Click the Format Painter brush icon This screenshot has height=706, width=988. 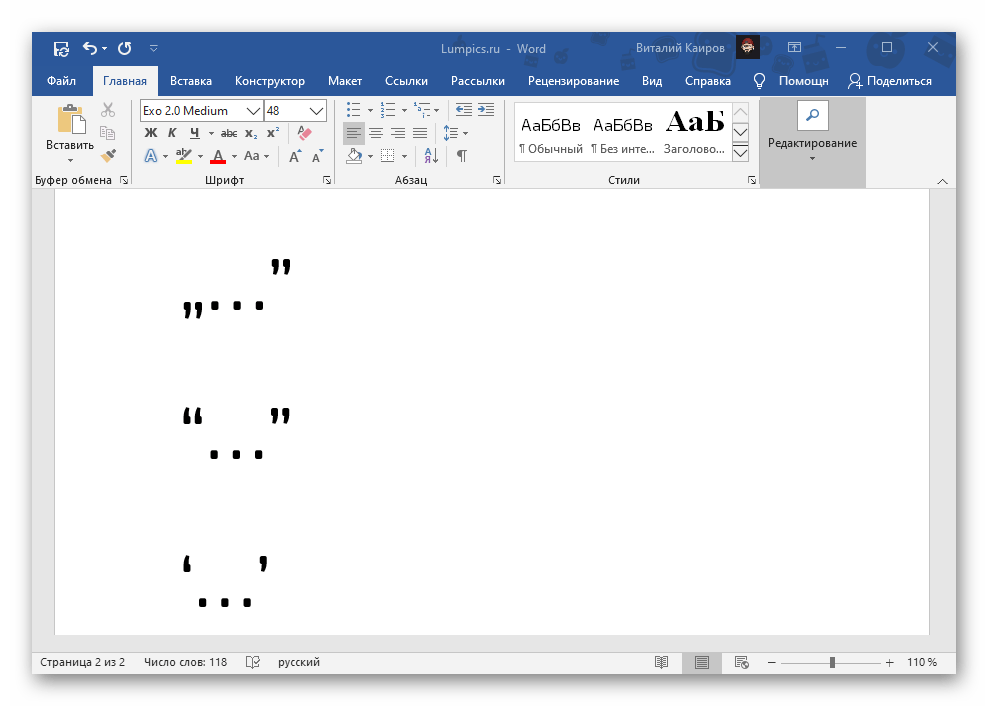(108, 156)
